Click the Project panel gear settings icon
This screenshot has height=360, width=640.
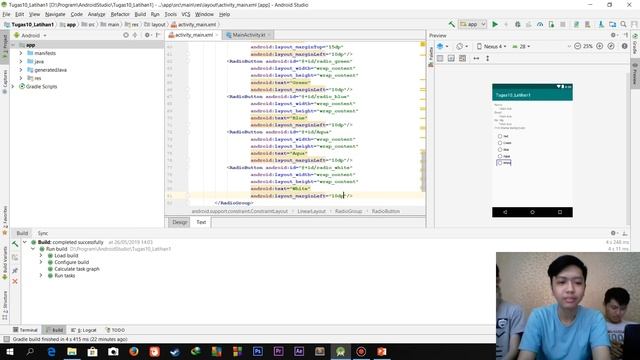tap(148, 36)
